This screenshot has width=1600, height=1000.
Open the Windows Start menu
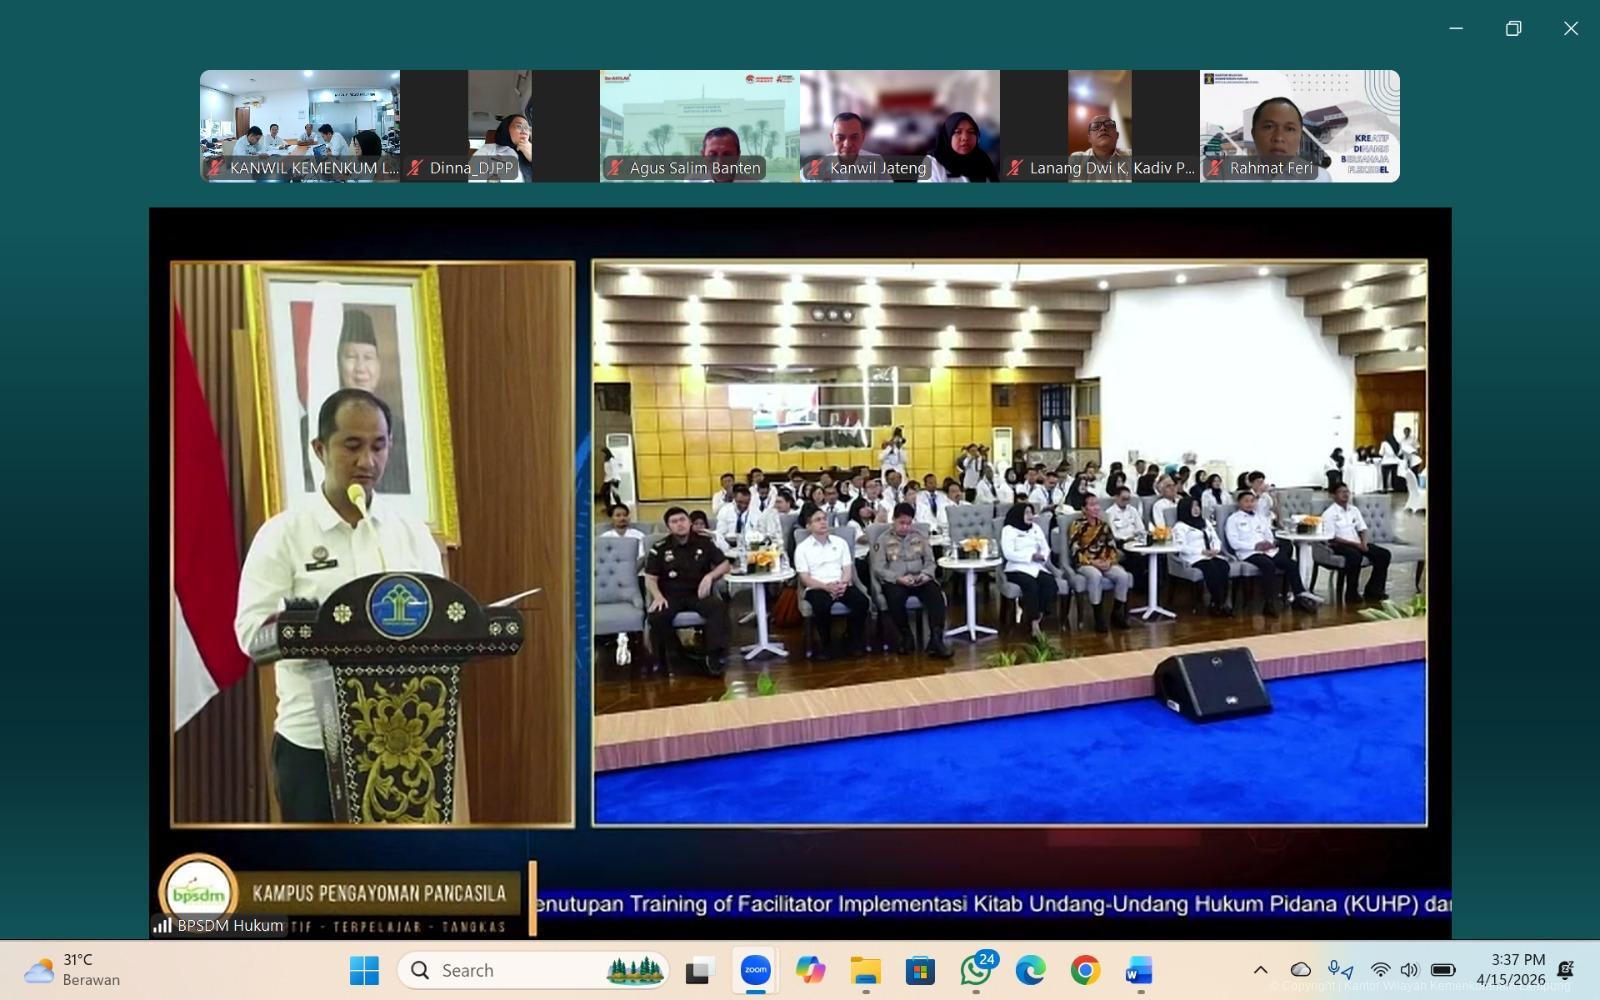click(364, 970)
